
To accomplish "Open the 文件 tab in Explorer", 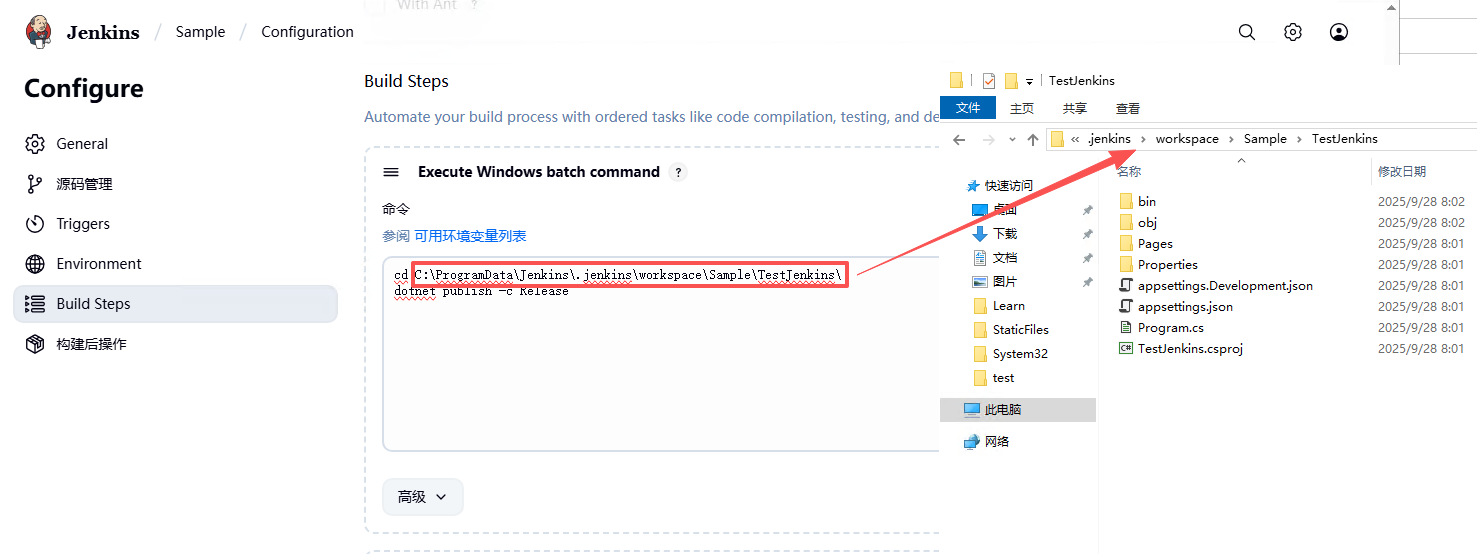I will (x=968, y=108).
